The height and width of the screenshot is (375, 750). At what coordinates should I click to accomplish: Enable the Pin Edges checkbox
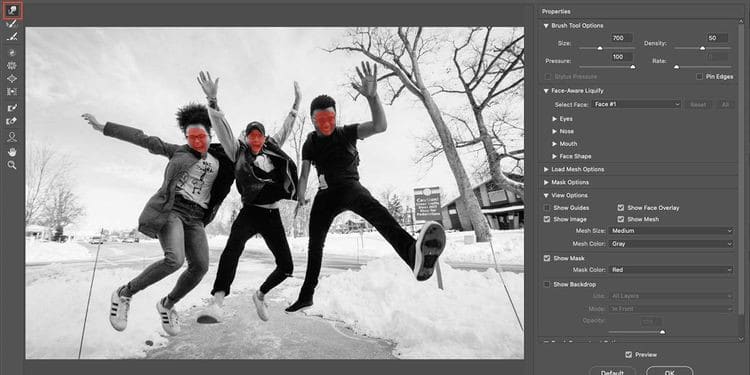699,77
